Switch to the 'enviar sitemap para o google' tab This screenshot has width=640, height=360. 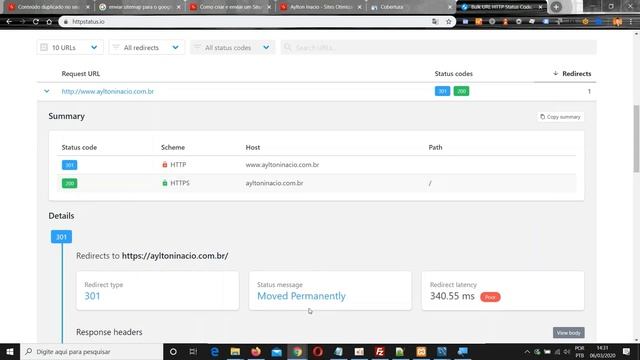[x=139, y=7]
